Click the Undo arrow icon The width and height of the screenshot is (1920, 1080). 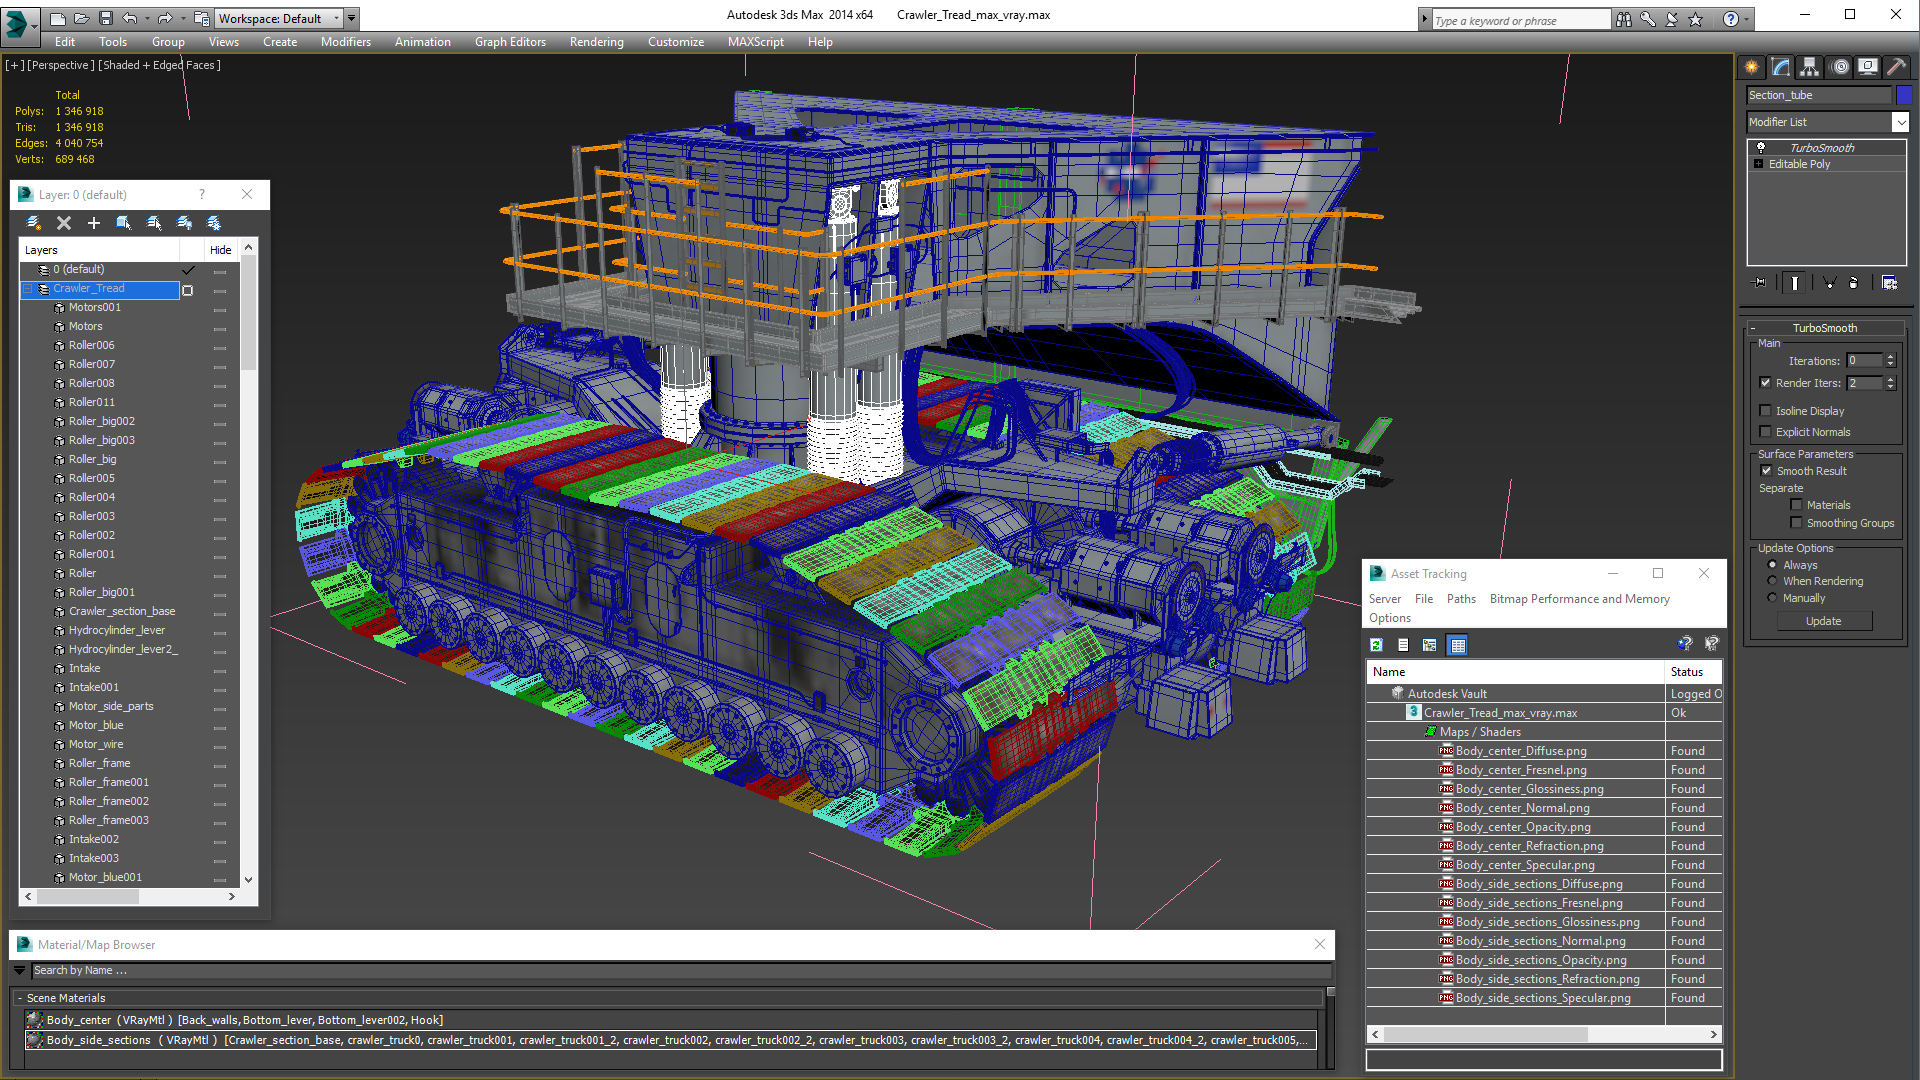pos(129,18)
